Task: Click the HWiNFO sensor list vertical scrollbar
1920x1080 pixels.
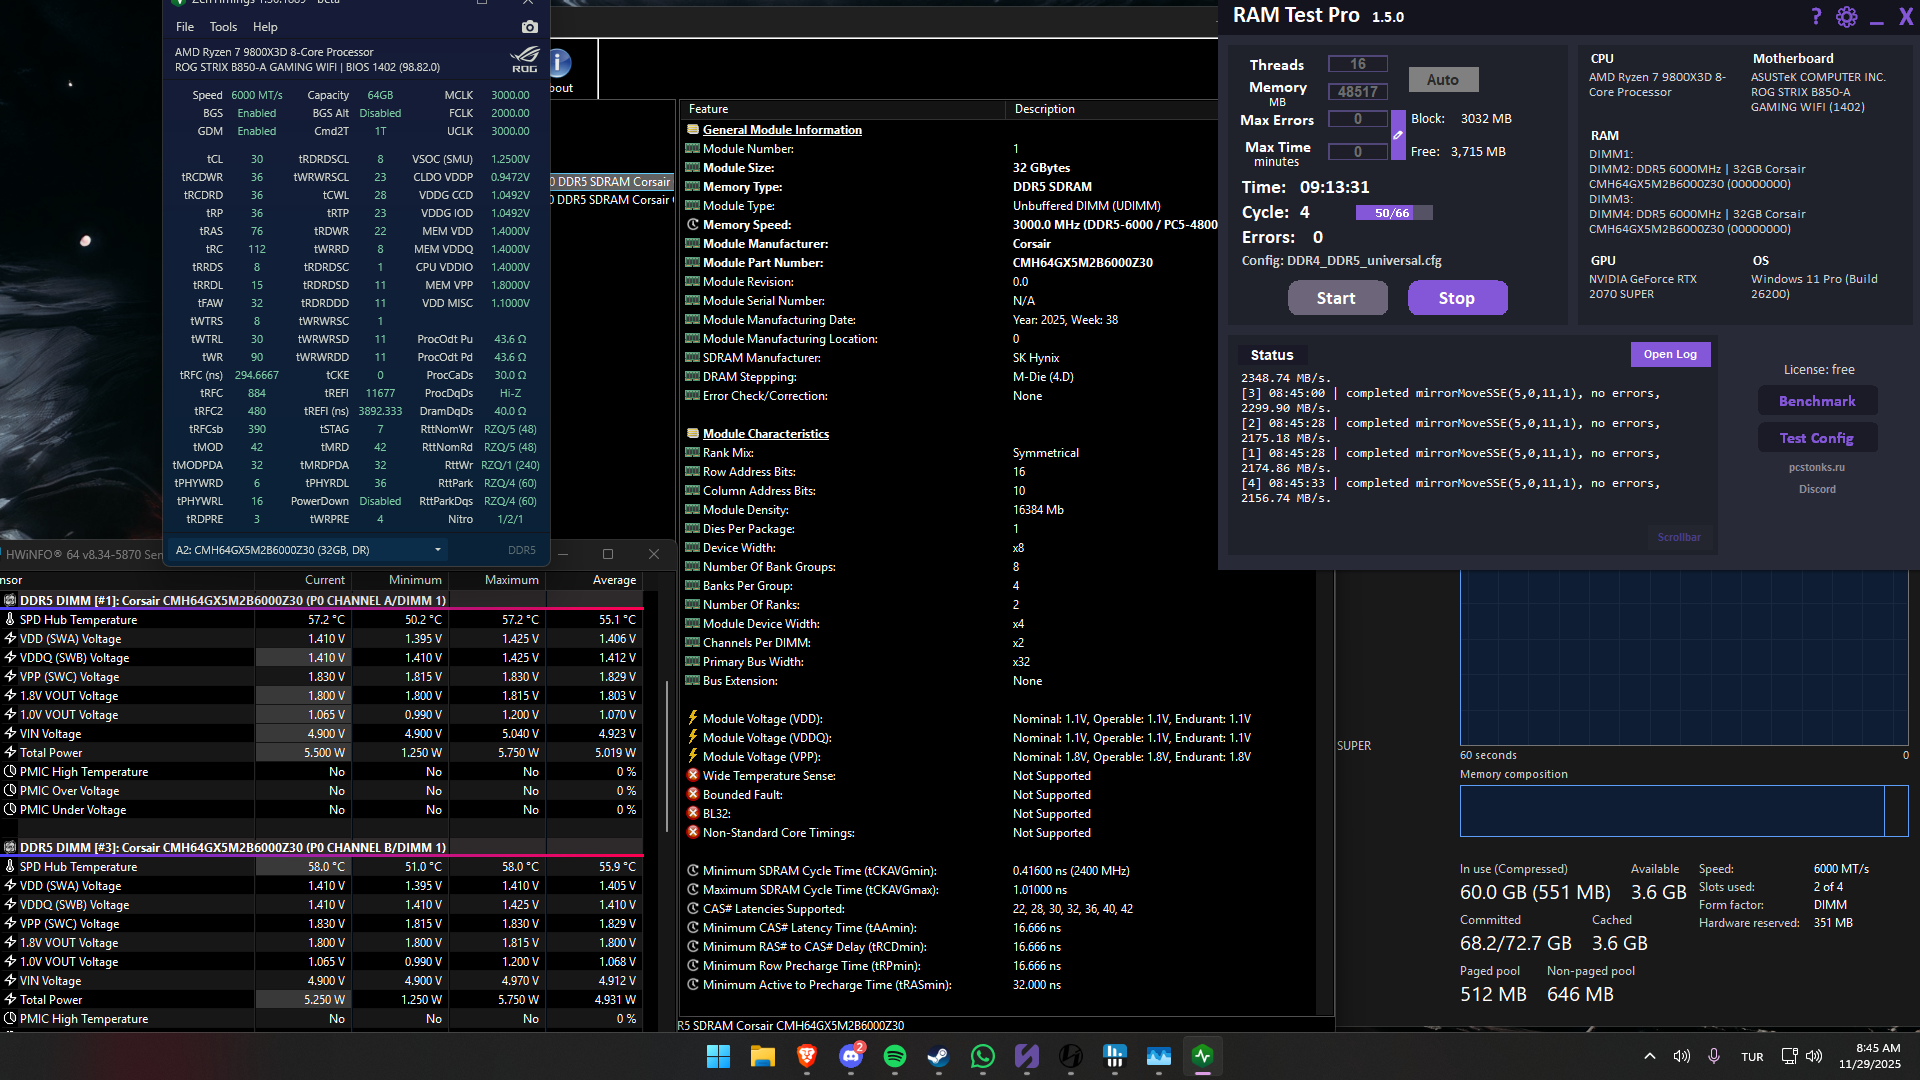Action: click(x=667, y=756)
